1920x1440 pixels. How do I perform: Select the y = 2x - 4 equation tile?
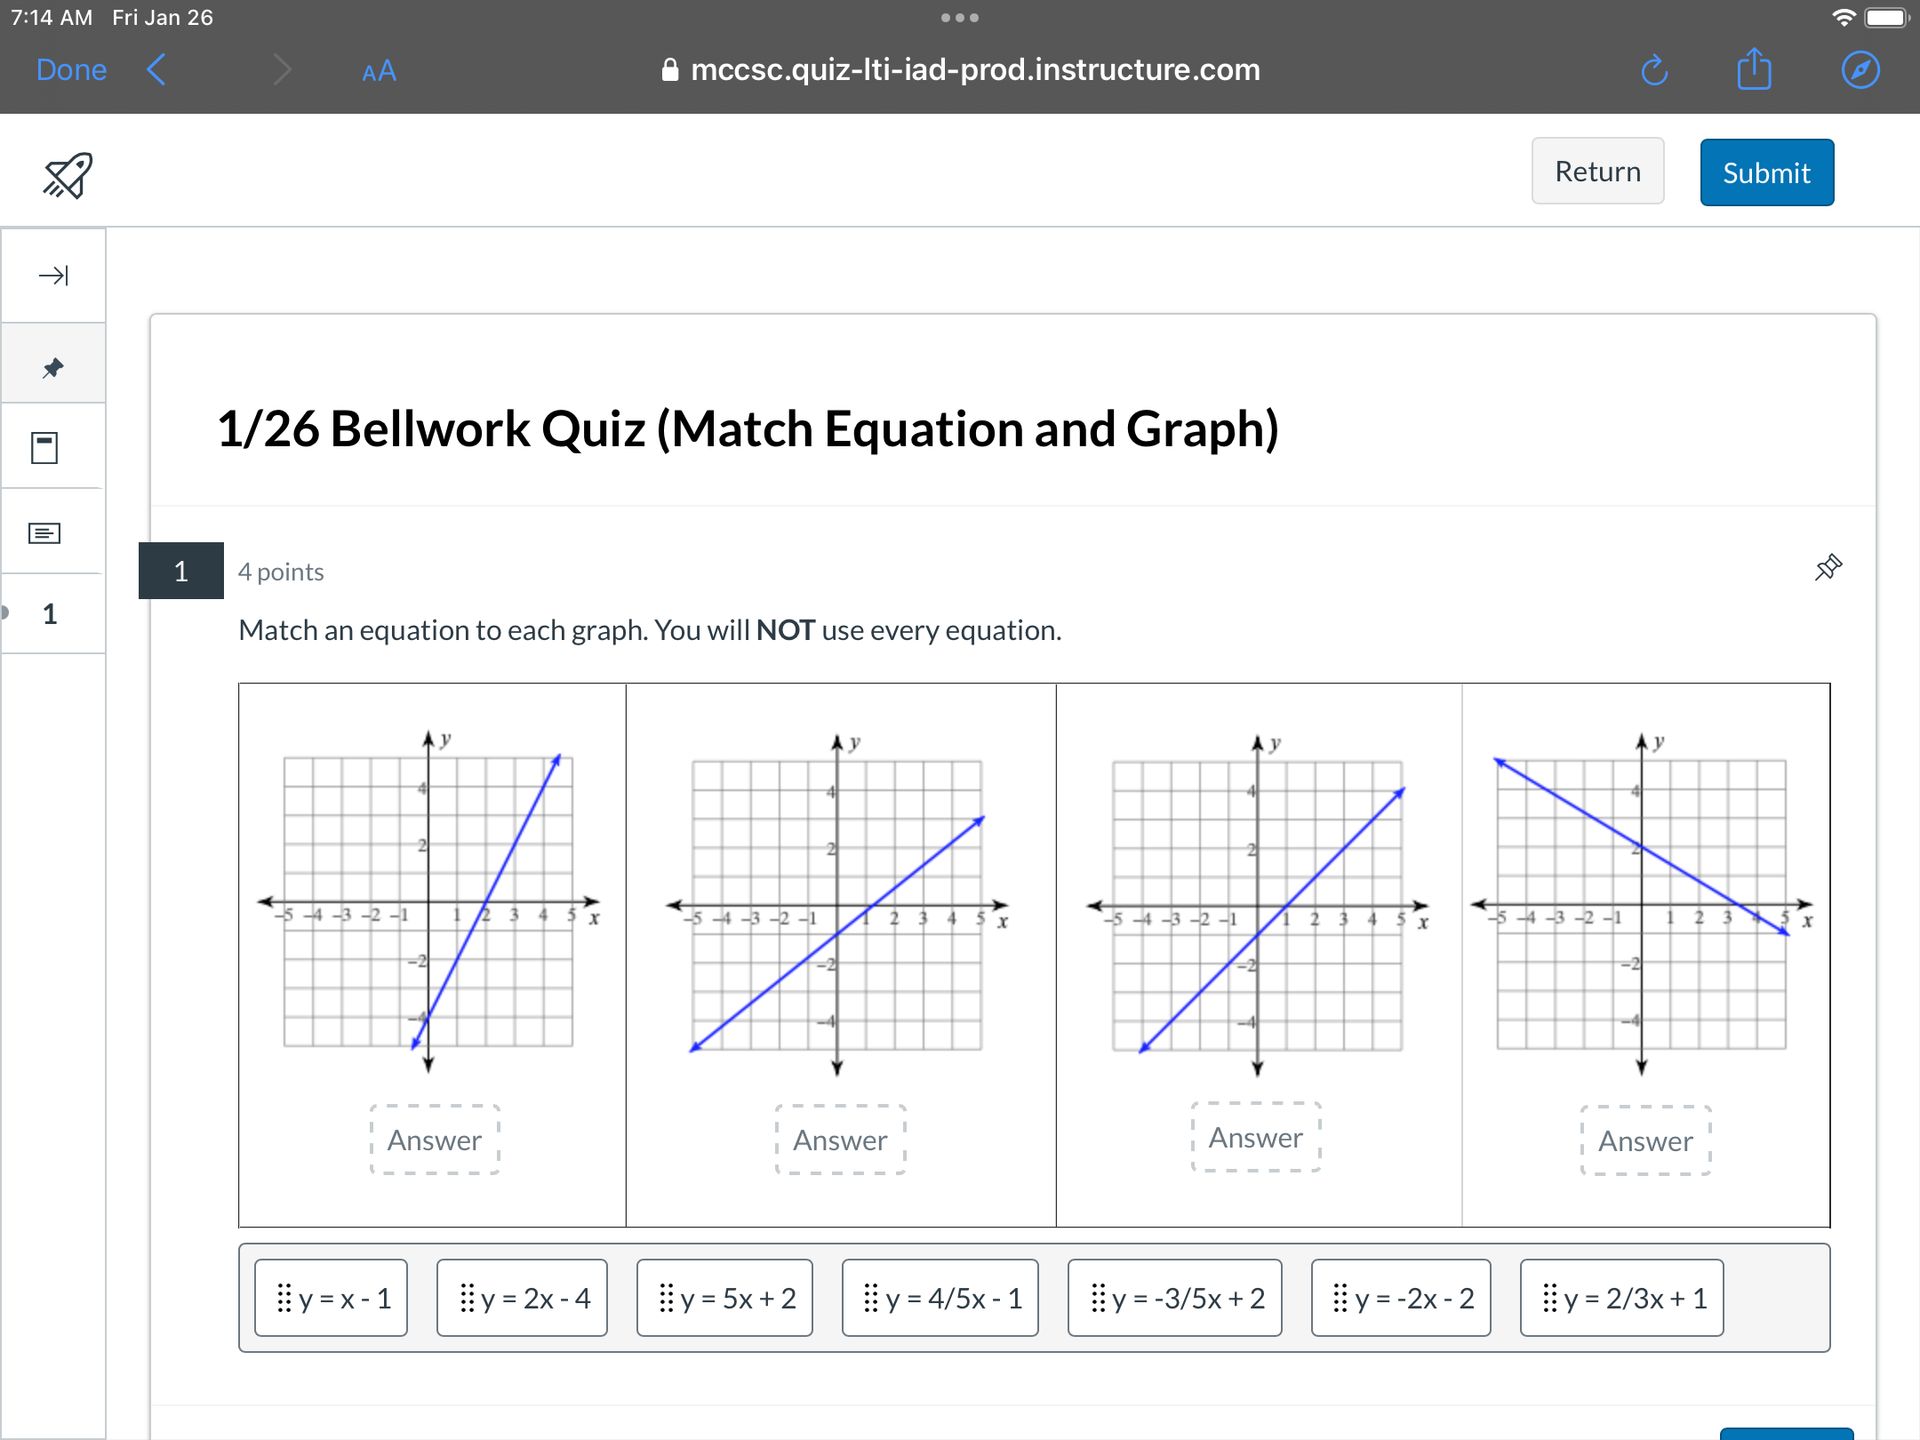click(522, 1298)
